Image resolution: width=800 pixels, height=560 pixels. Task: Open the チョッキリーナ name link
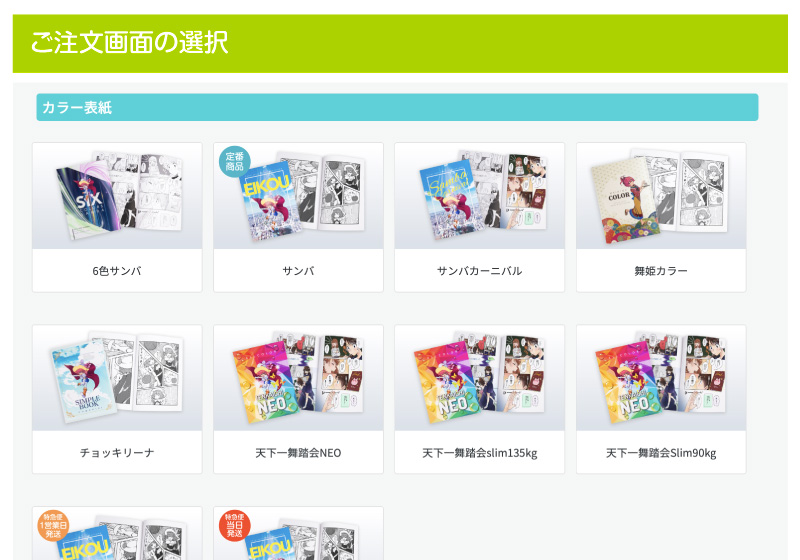point(117,452)
